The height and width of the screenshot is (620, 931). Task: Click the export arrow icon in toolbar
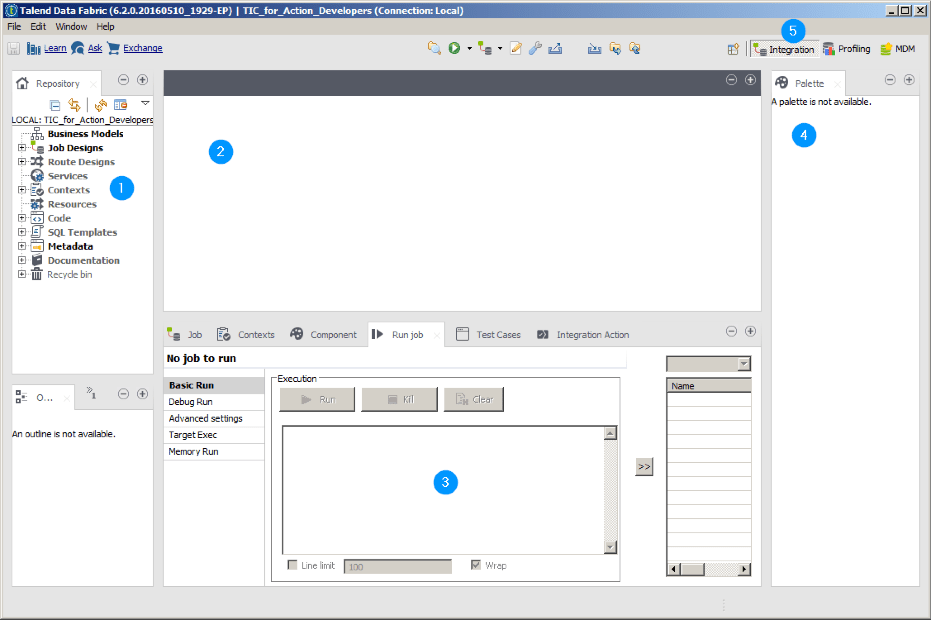[555, 49]
